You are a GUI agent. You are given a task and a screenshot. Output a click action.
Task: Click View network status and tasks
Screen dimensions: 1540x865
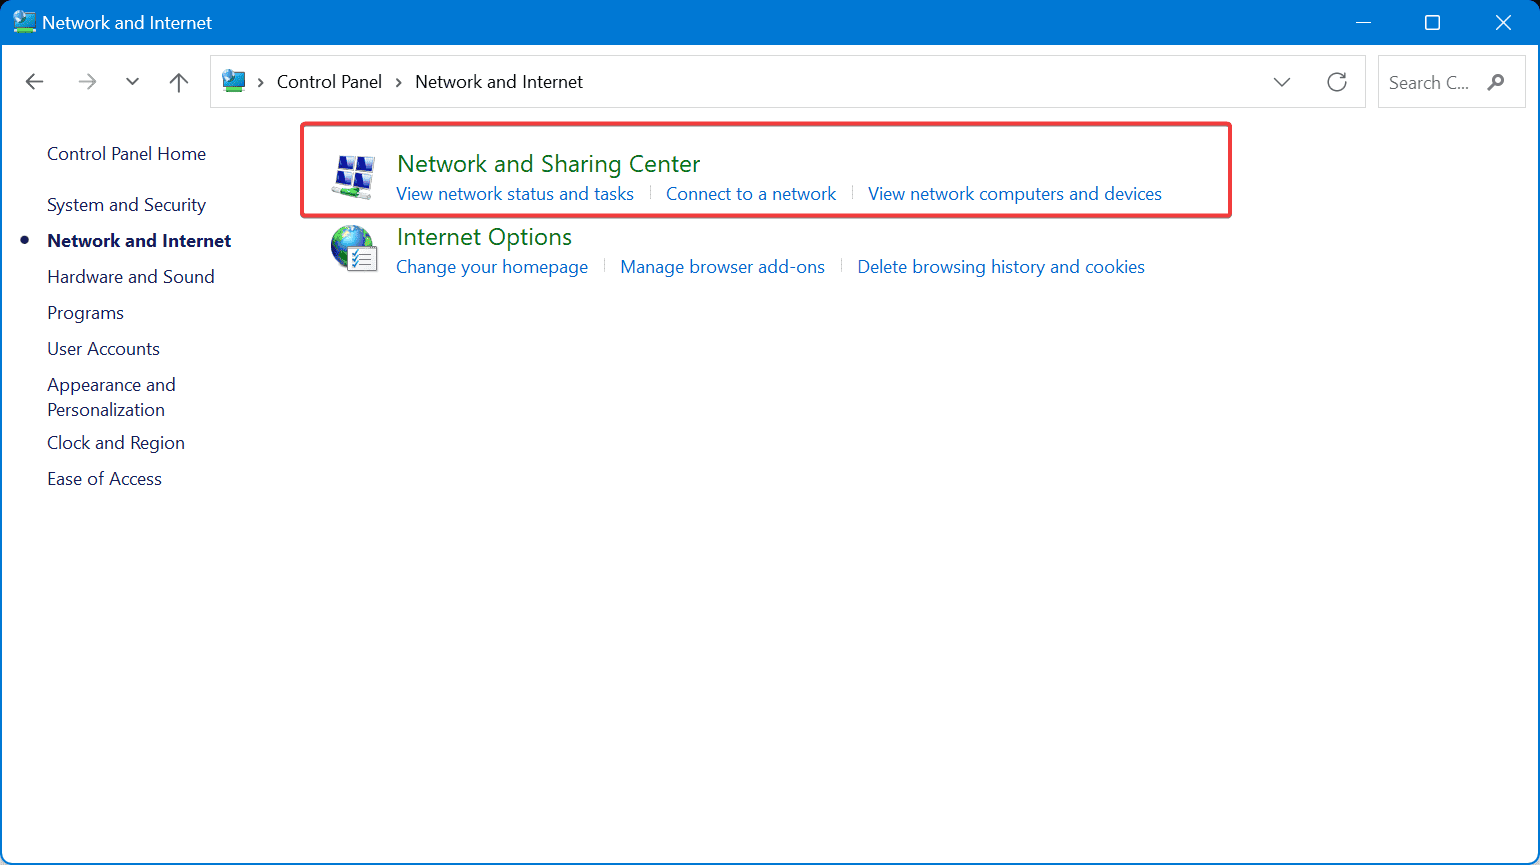pos(515,194)
